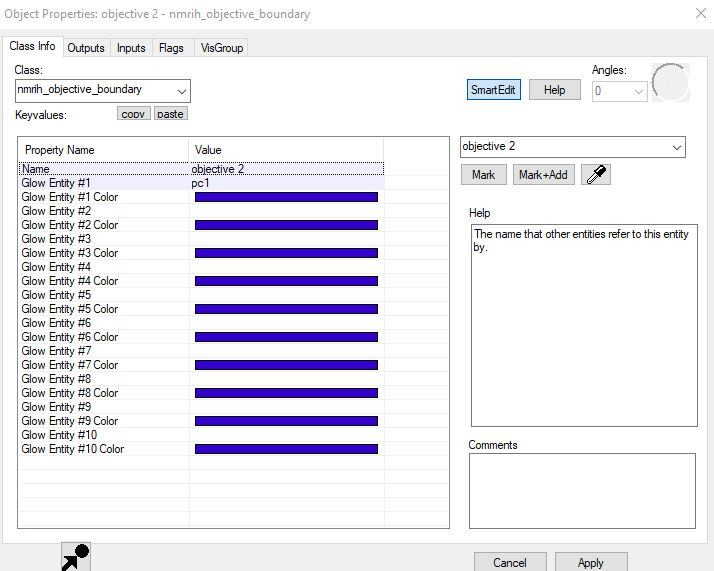Viewport: 714px width, 571px height.
Task: Open the Inputs tab
Action: click(x=131, y=48)
